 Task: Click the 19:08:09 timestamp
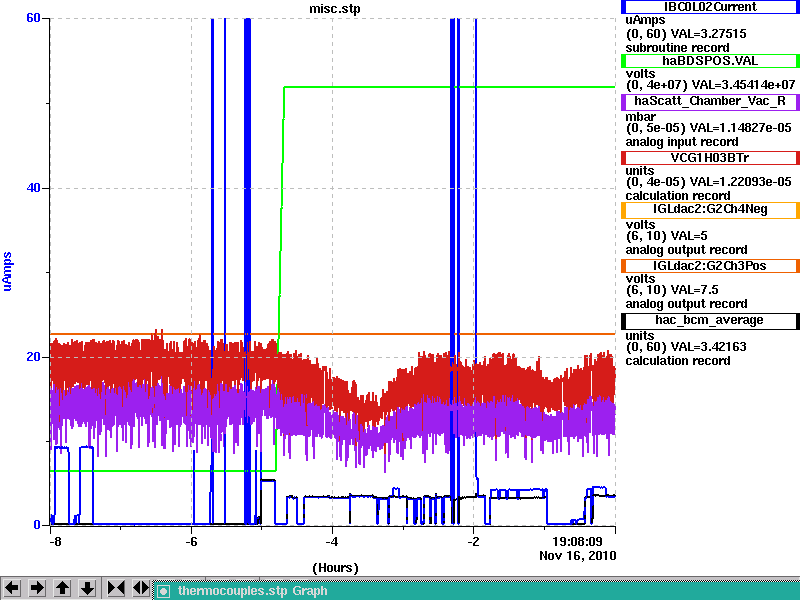[x=577, y=542]
